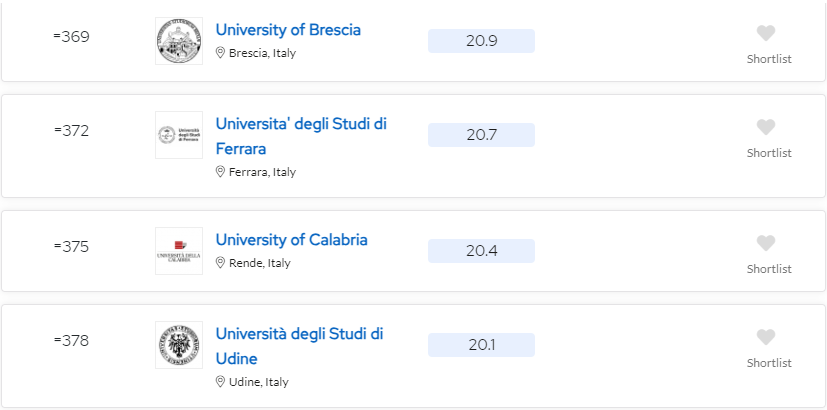Viewport: 827px width, 410px height.
Task: Click heart icon beside University of Calabria
Action: pos(766,243)
